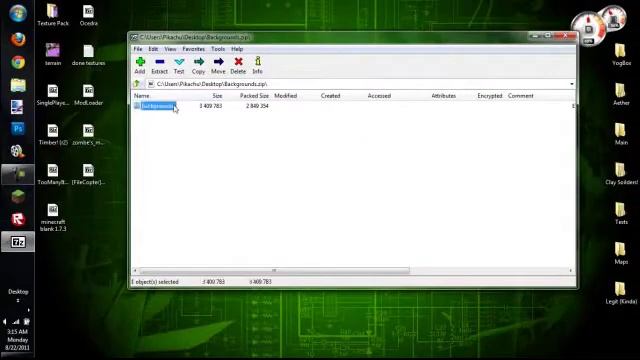Open the Clay Soldiers desktop folder
The width and height of the screenshot is (640, 360).
[621, 174]
